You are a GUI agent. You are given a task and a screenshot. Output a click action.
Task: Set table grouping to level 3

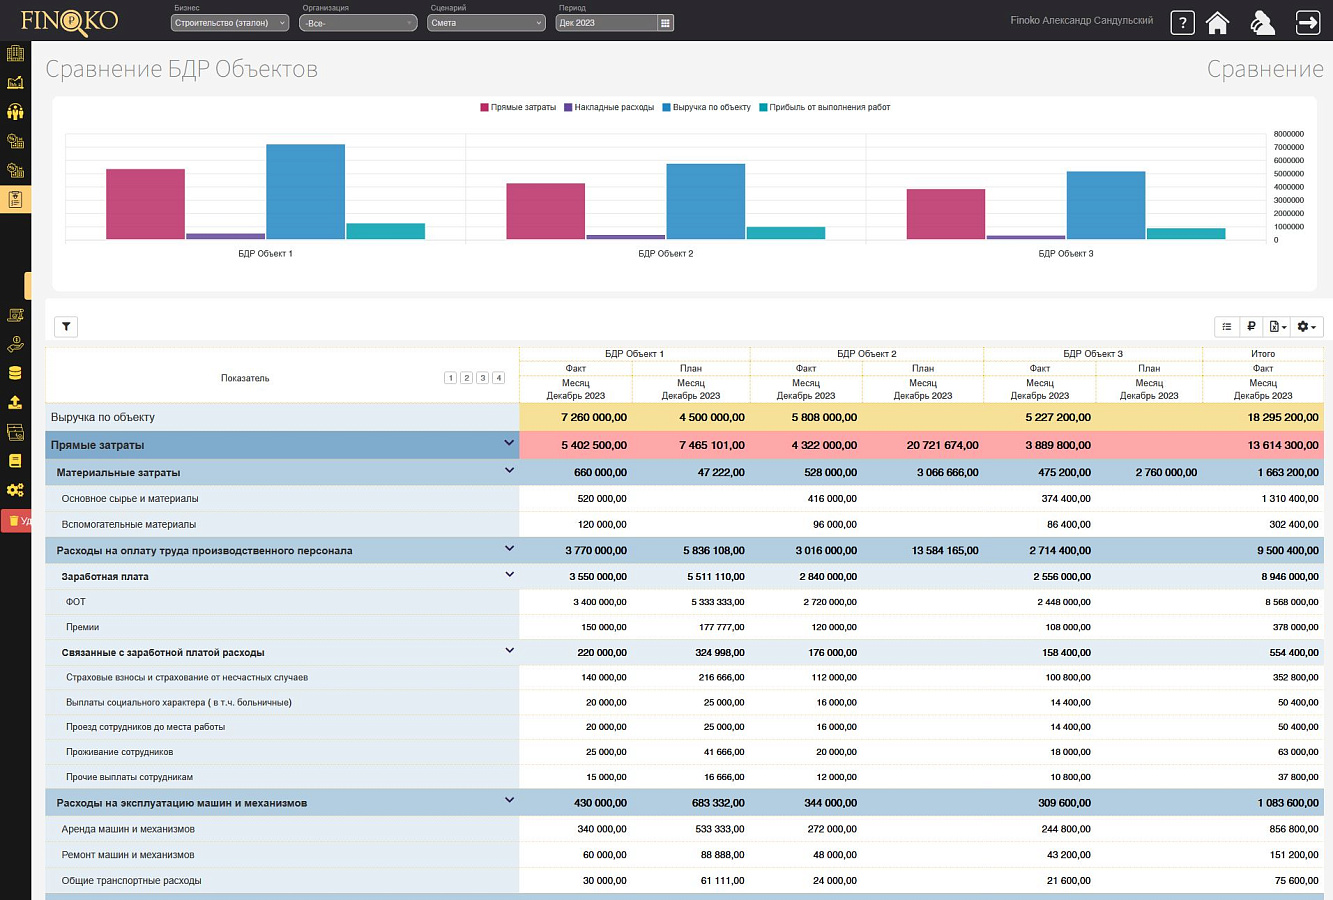[x=482, y=378]
